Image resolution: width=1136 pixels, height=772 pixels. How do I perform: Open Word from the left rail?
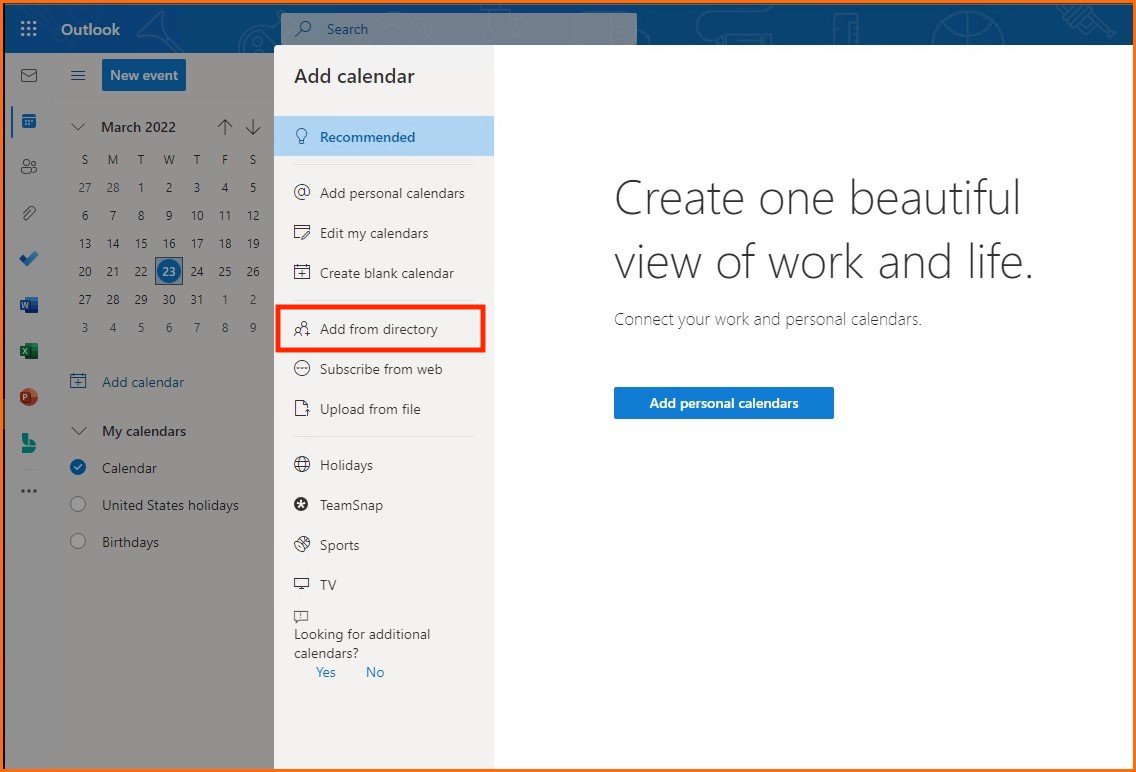29,306
